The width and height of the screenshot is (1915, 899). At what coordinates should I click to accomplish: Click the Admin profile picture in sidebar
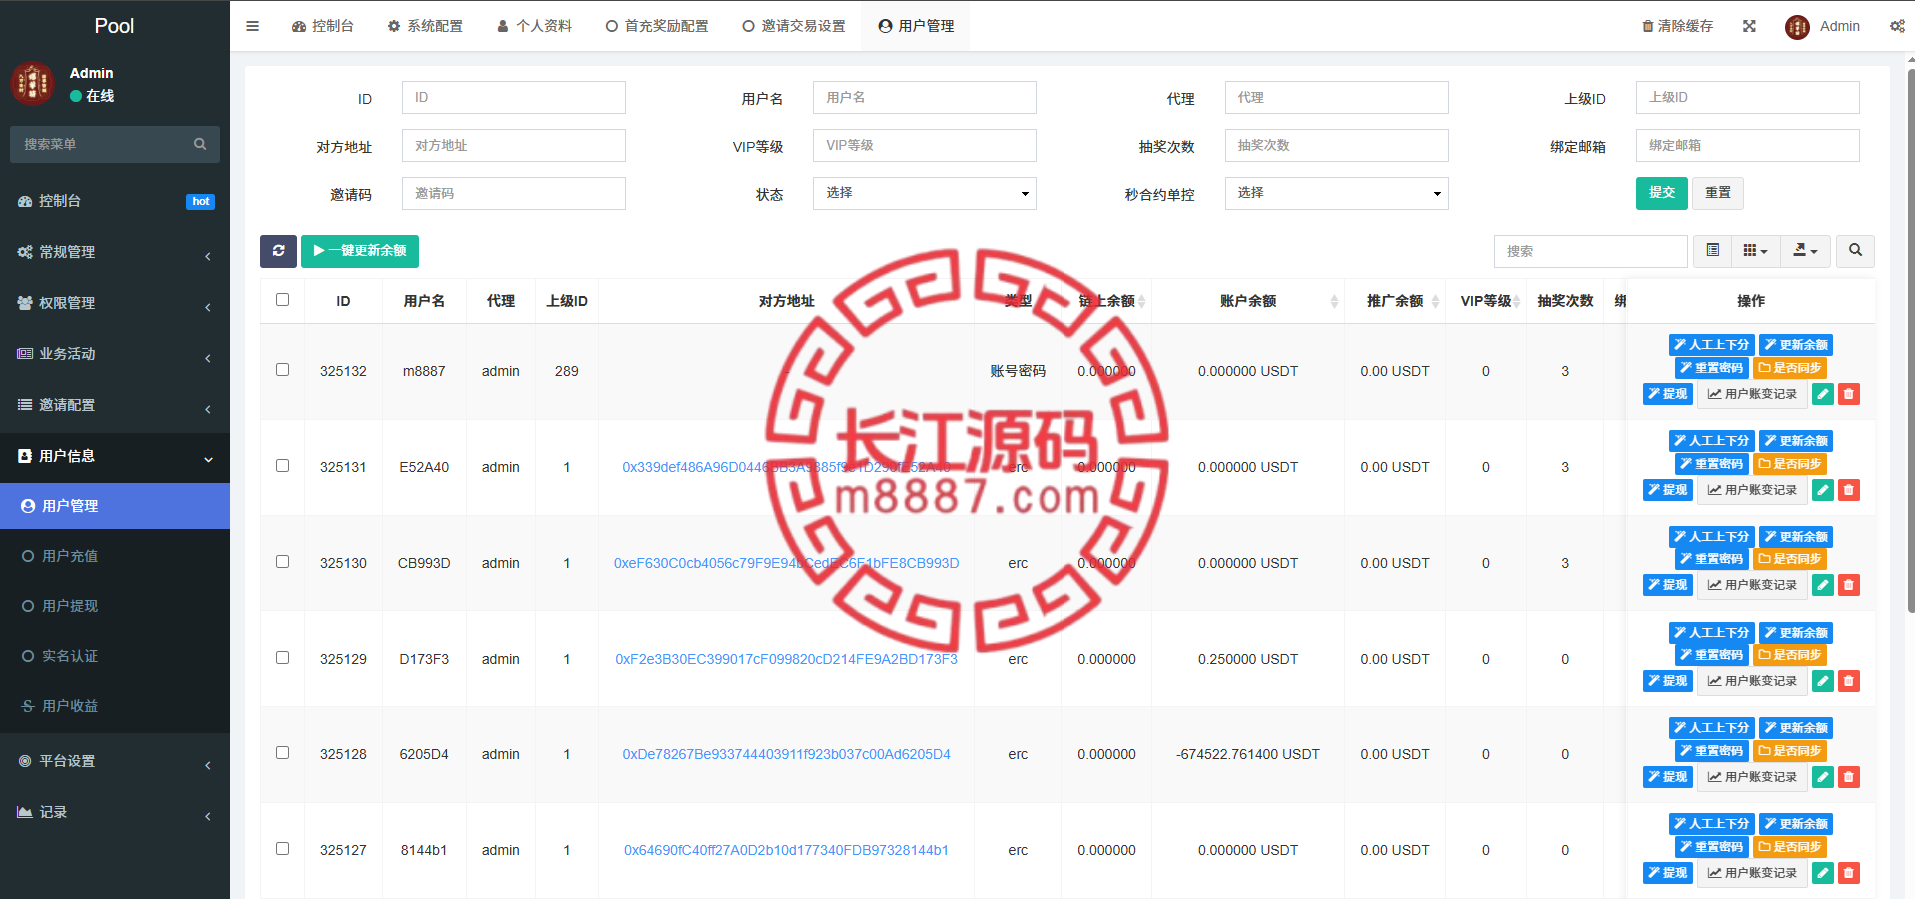32,84
